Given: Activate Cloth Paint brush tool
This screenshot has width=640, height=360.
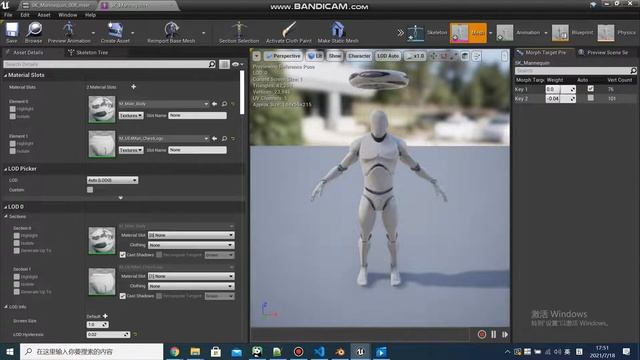Looking at the screenshot, I should tap(289, 31).
